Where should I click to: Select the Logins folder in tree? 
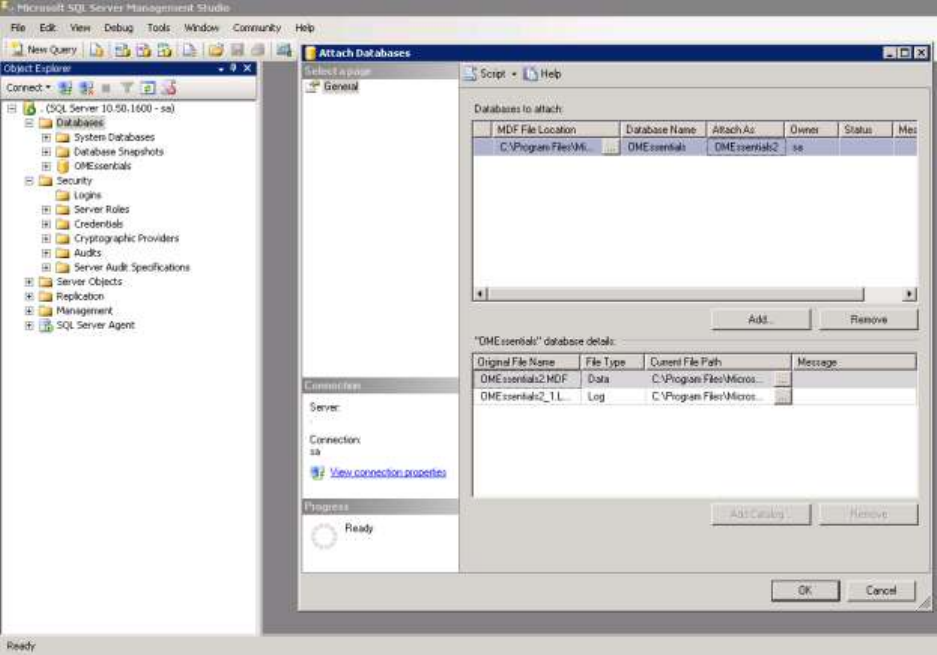(87, 195)
